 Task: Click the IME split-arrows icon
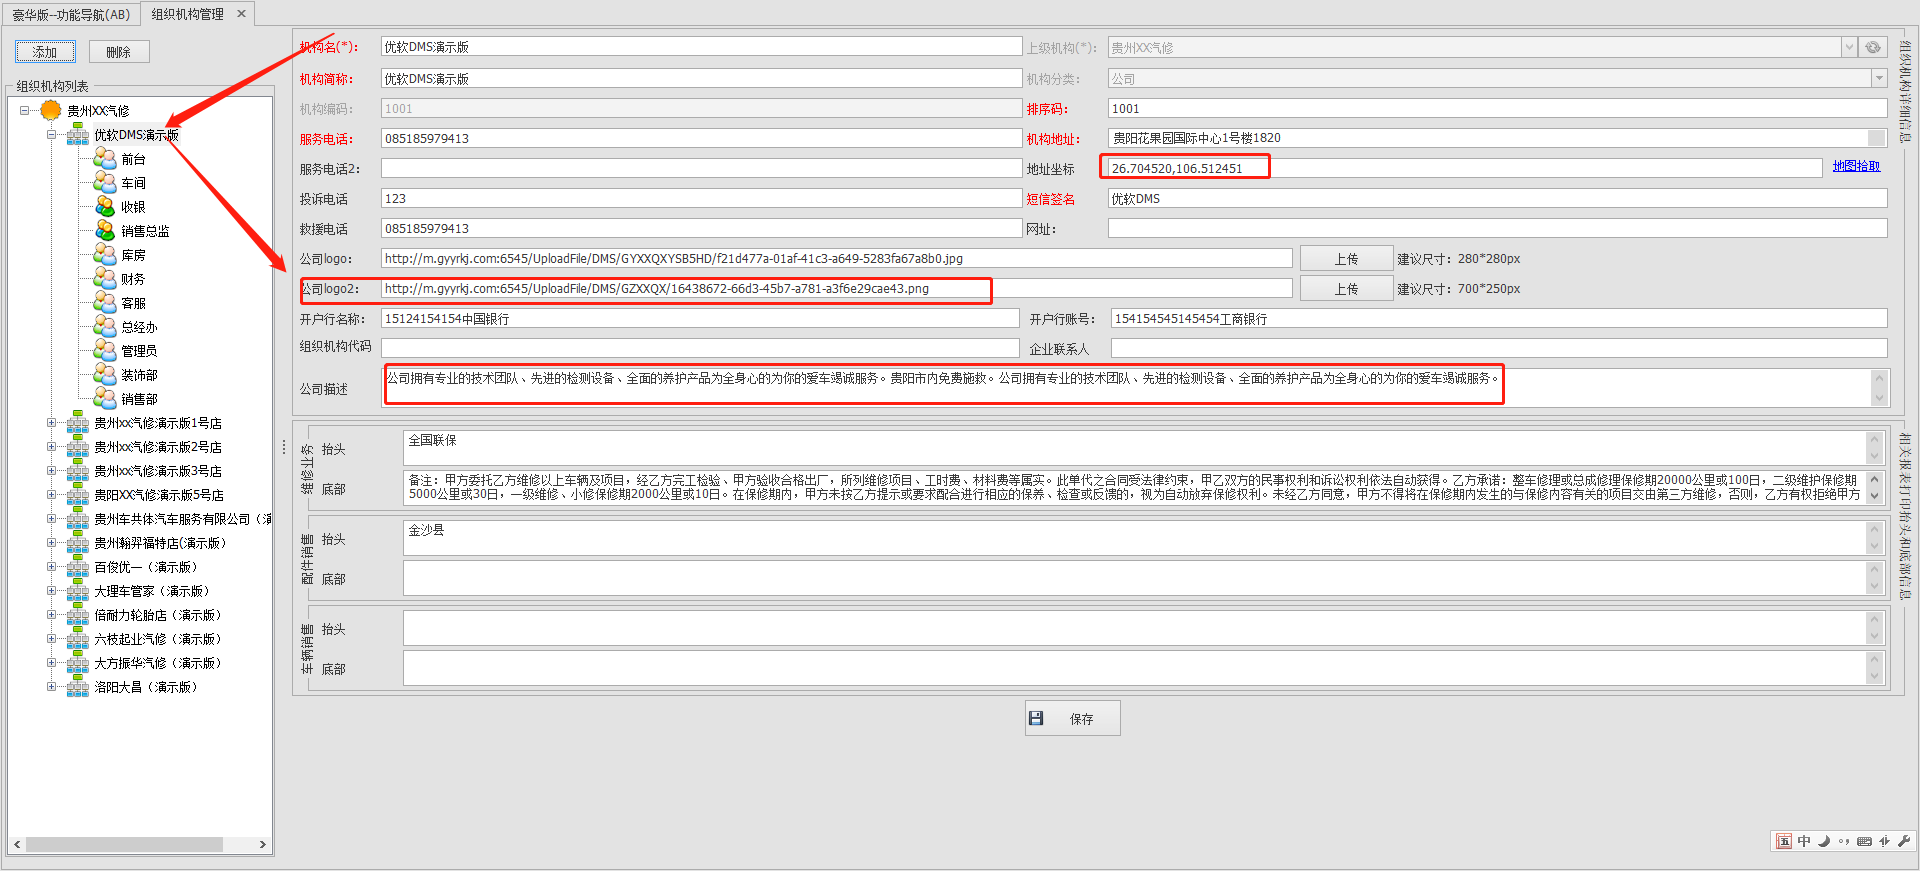point(1884,841)
